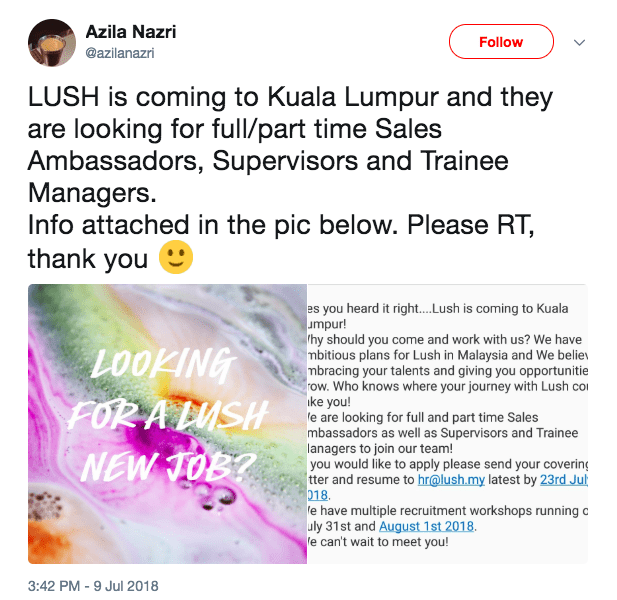Click the '018.' continuation date link
This screenshot has width=617, height=600.
(317, 495)
